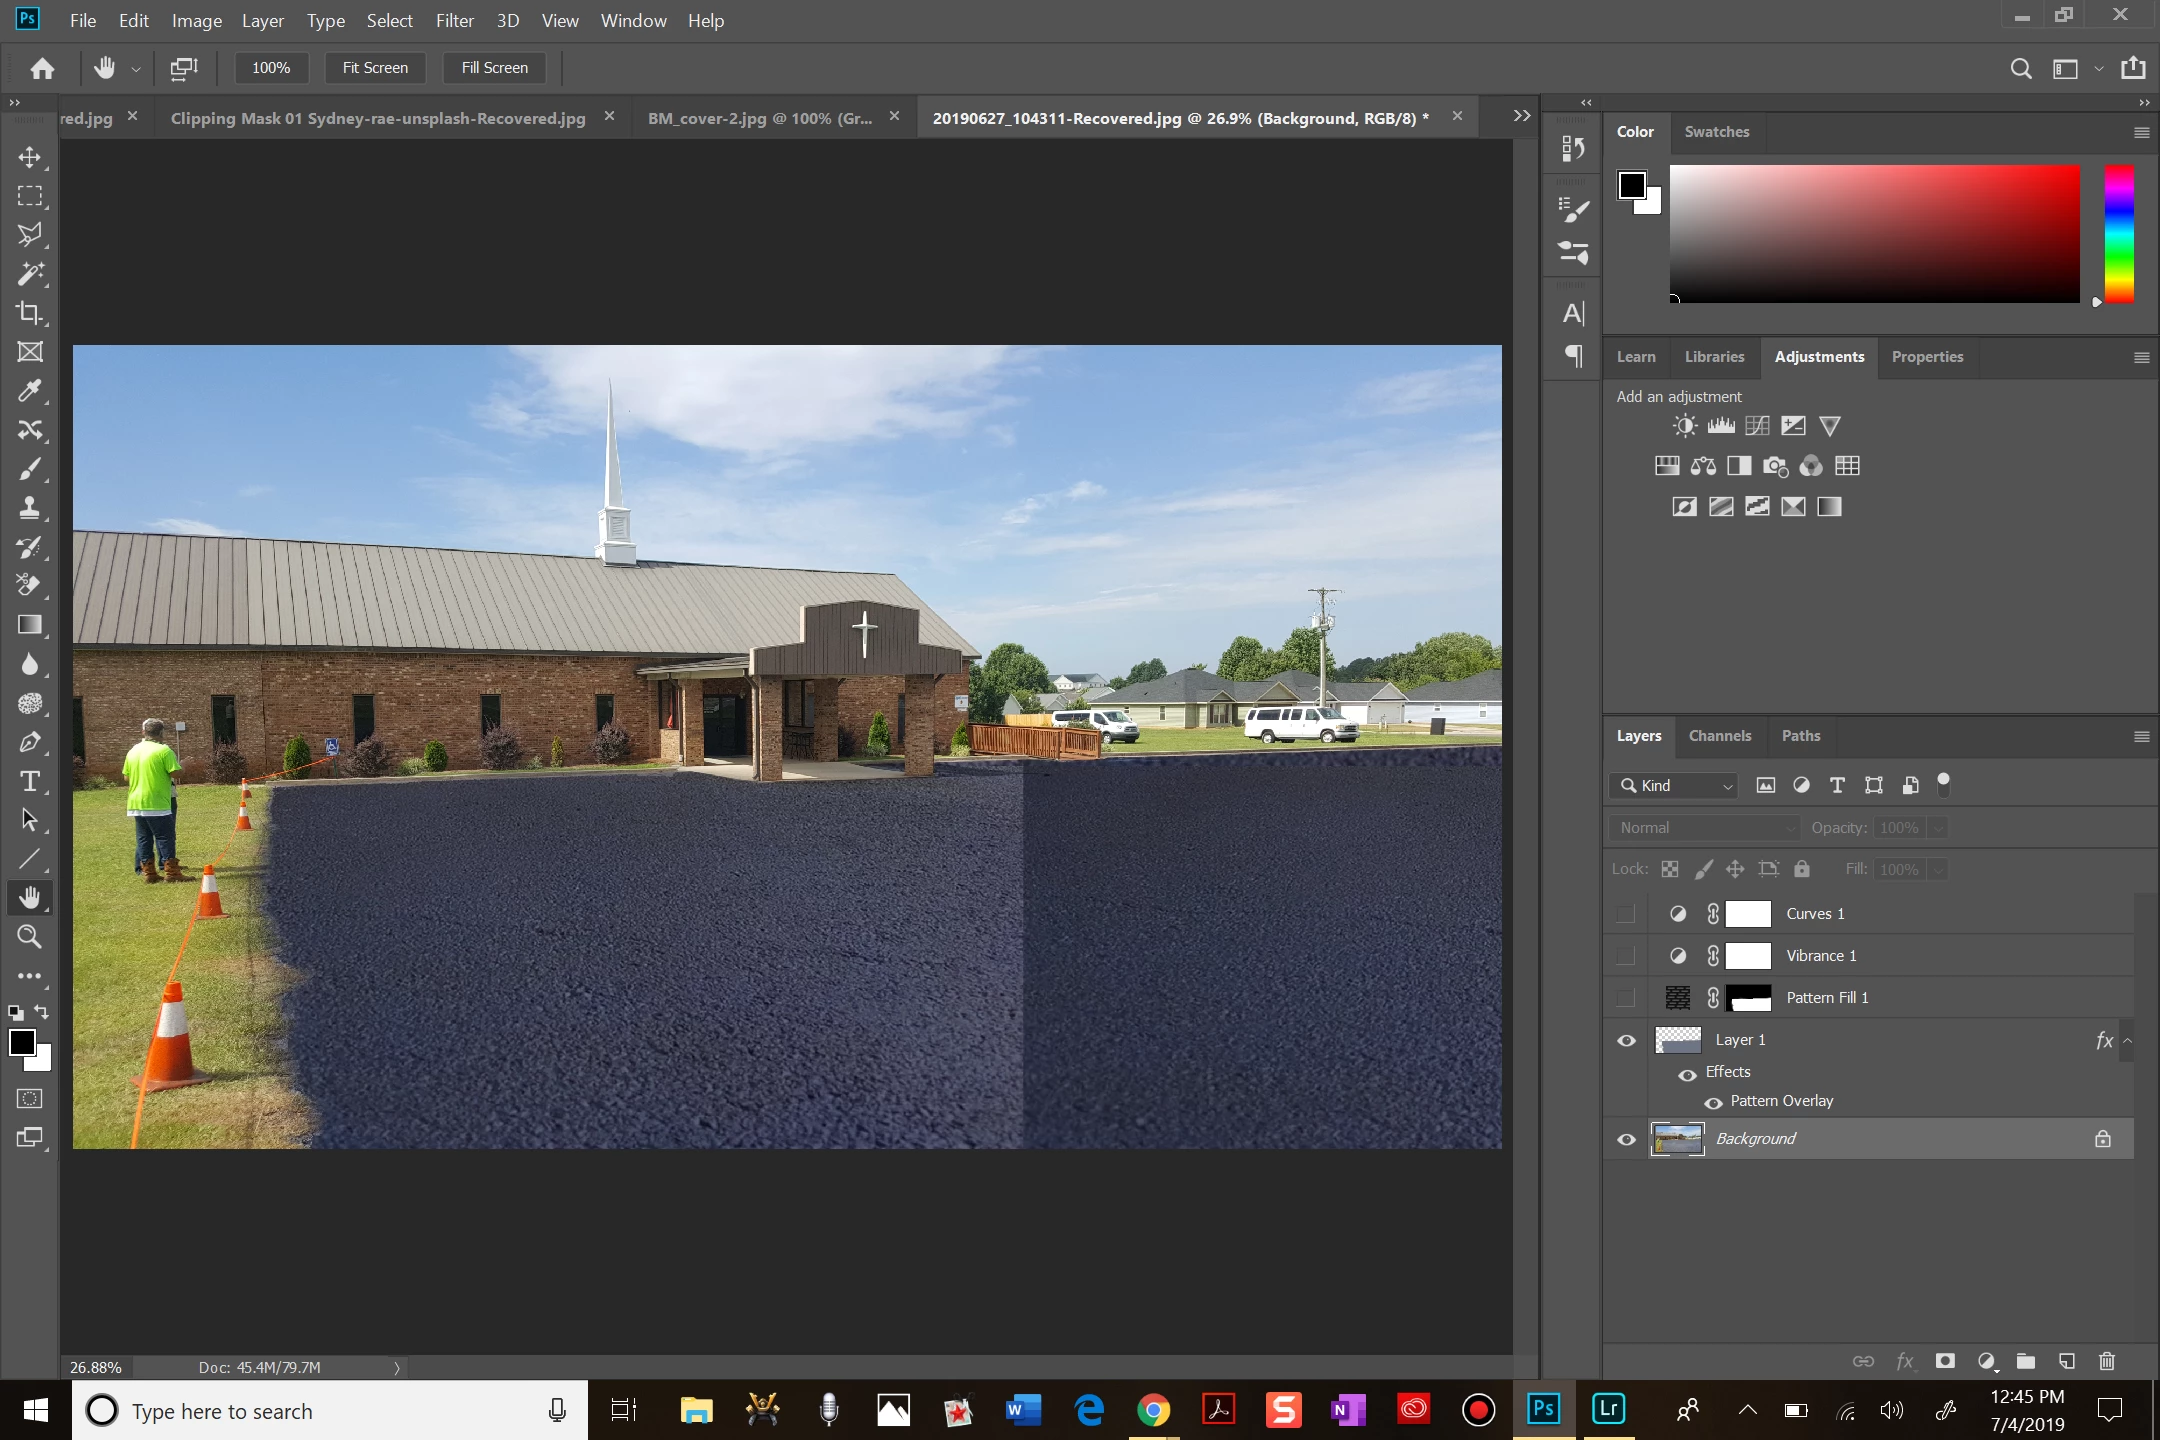Viewport: 2160px width, 1440px height.
Task: Add a Curves adjustment from Adjustments panel
Action: (x=1757, y=426)
